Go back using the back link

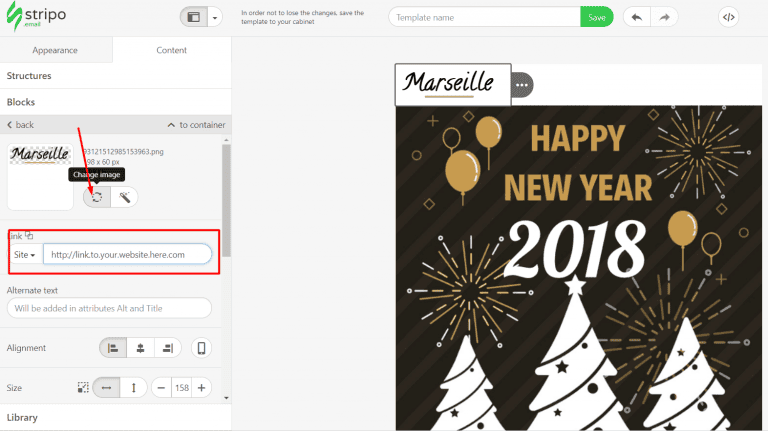[x=21, y=125]
